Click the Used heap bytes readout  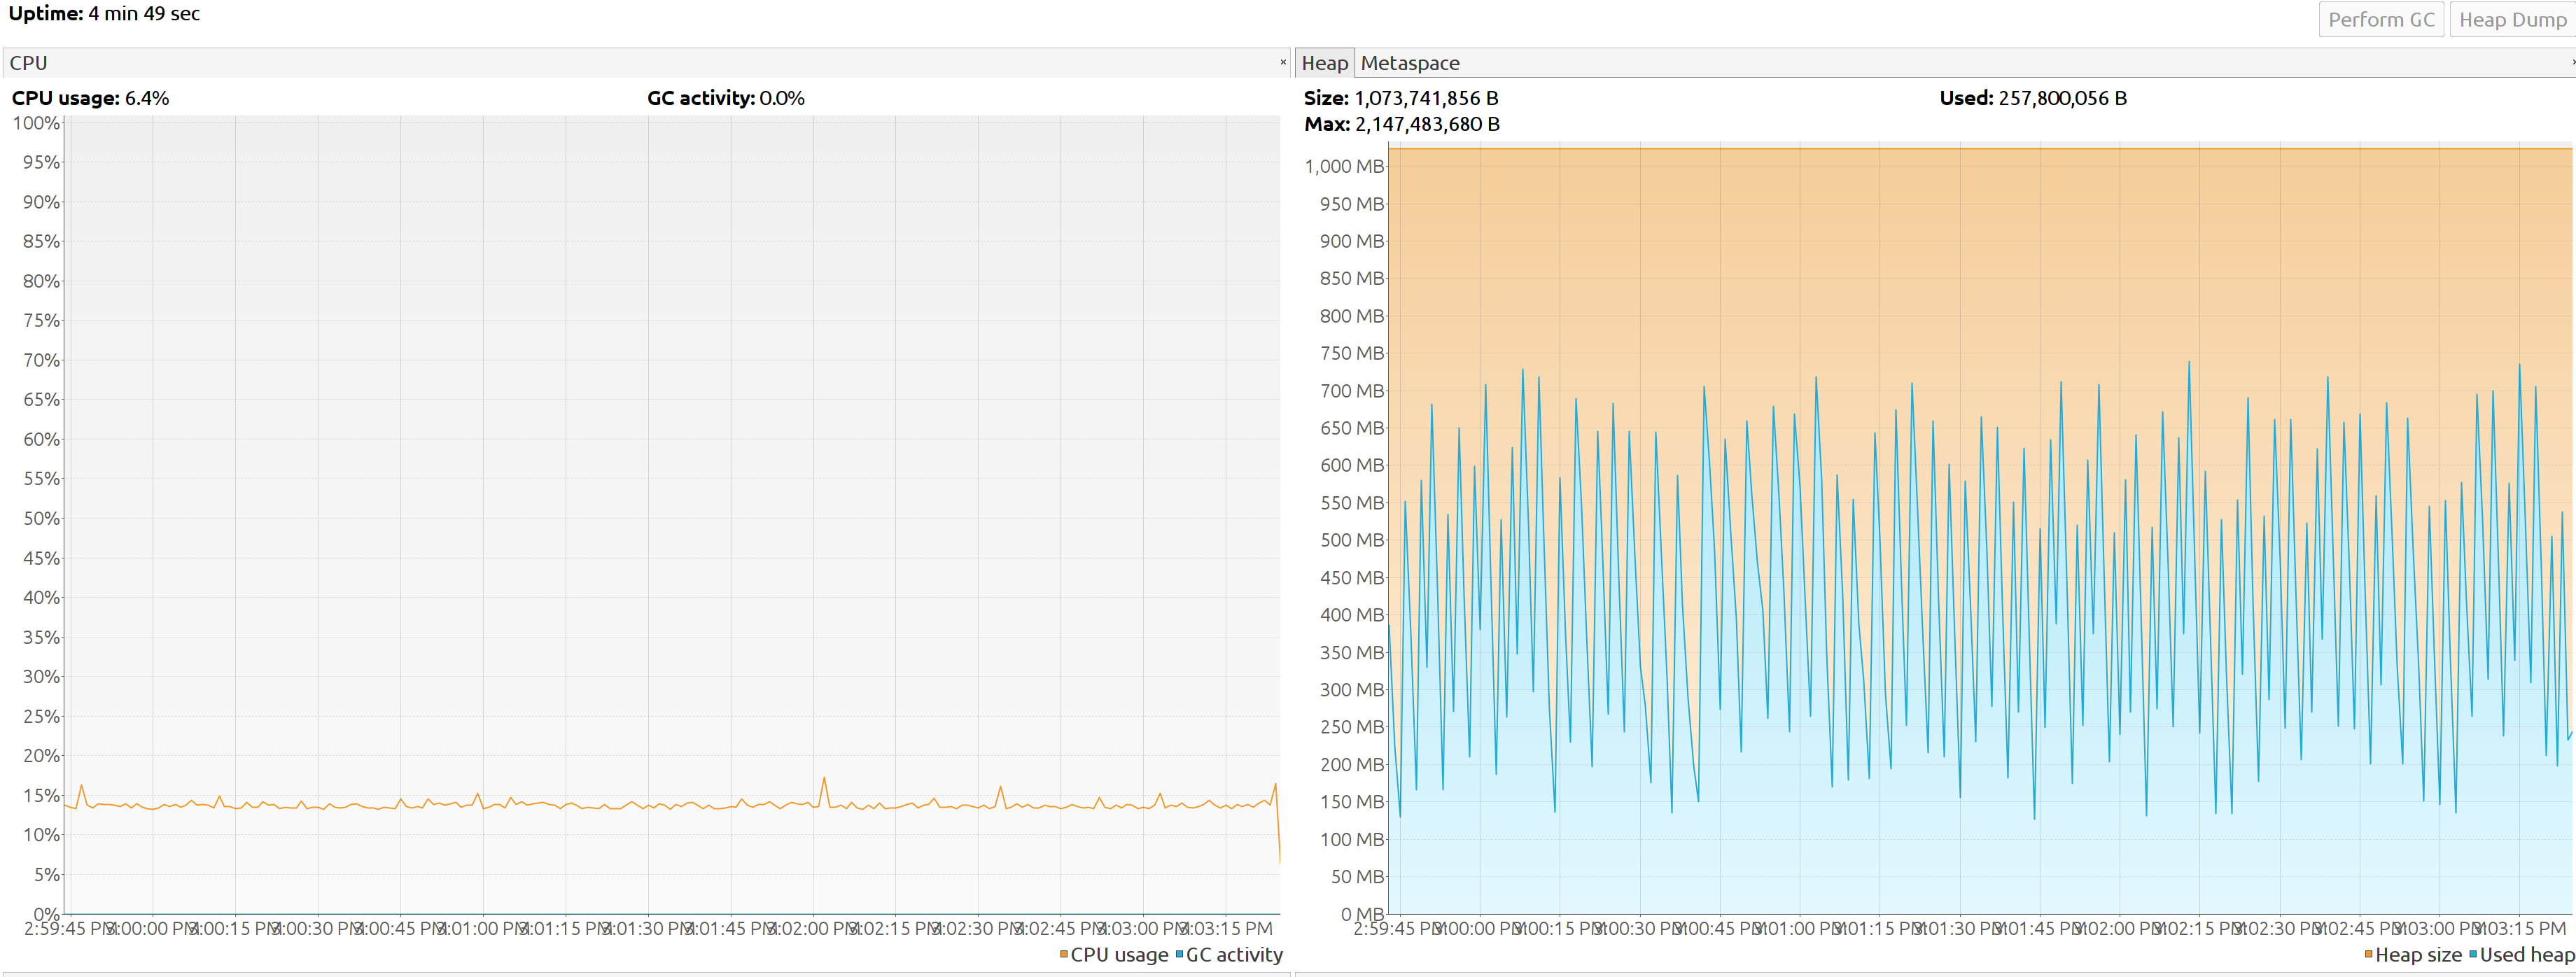point(2062,98)
